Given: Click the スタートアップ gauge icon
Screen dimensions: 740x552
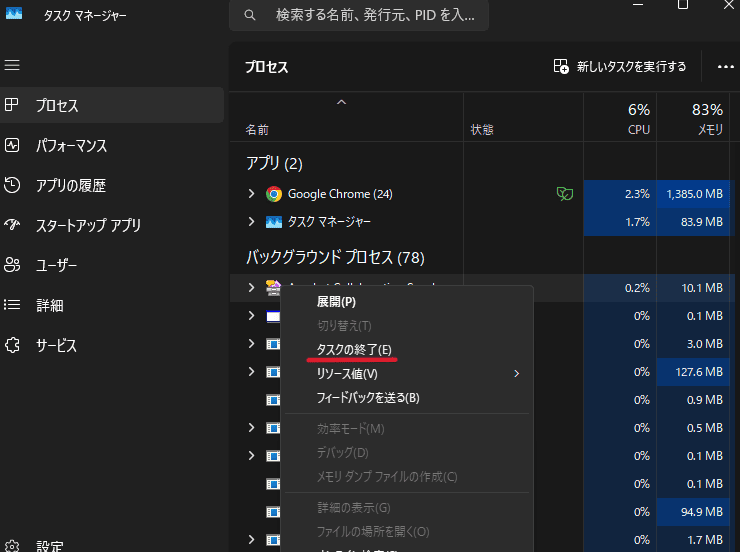Looking at the screenshot, I should [x=12, y=225].
